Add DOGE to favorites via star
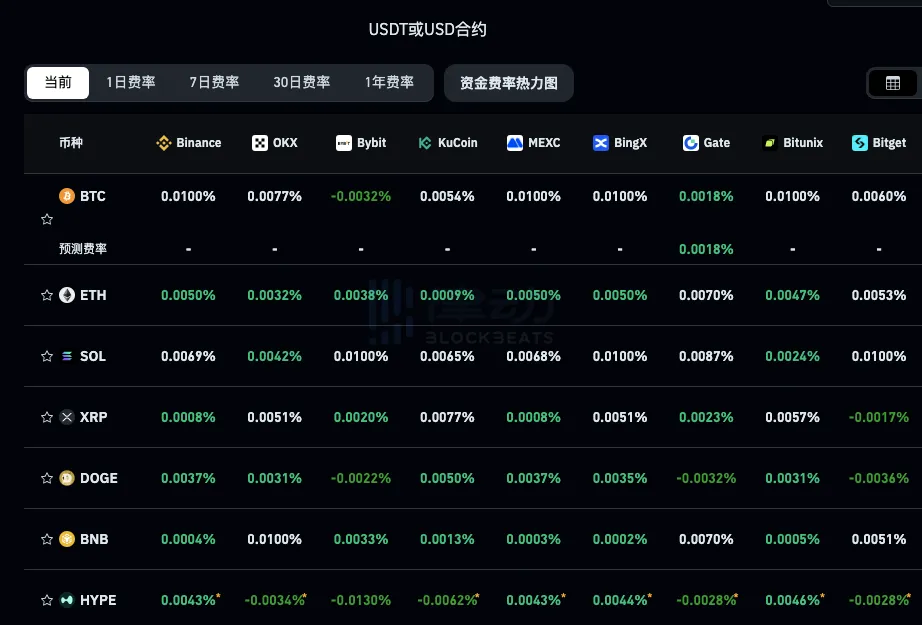Screen dimensions: 922x625 click(x=47, y=478)
